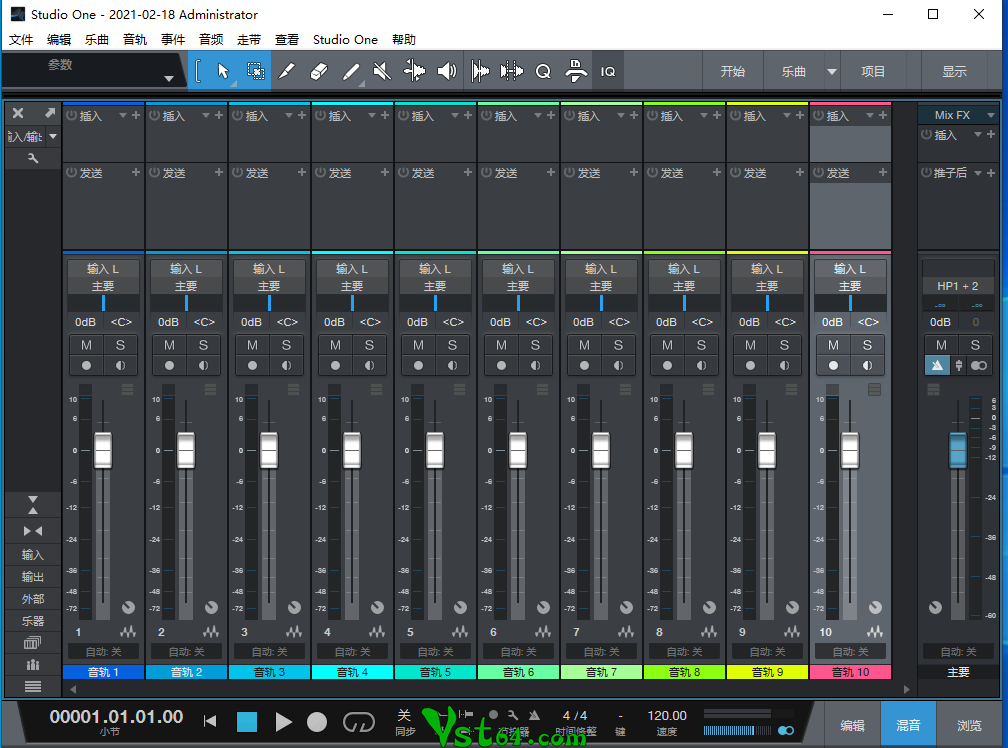Toggle the Loop button in transport

point(358,722)
